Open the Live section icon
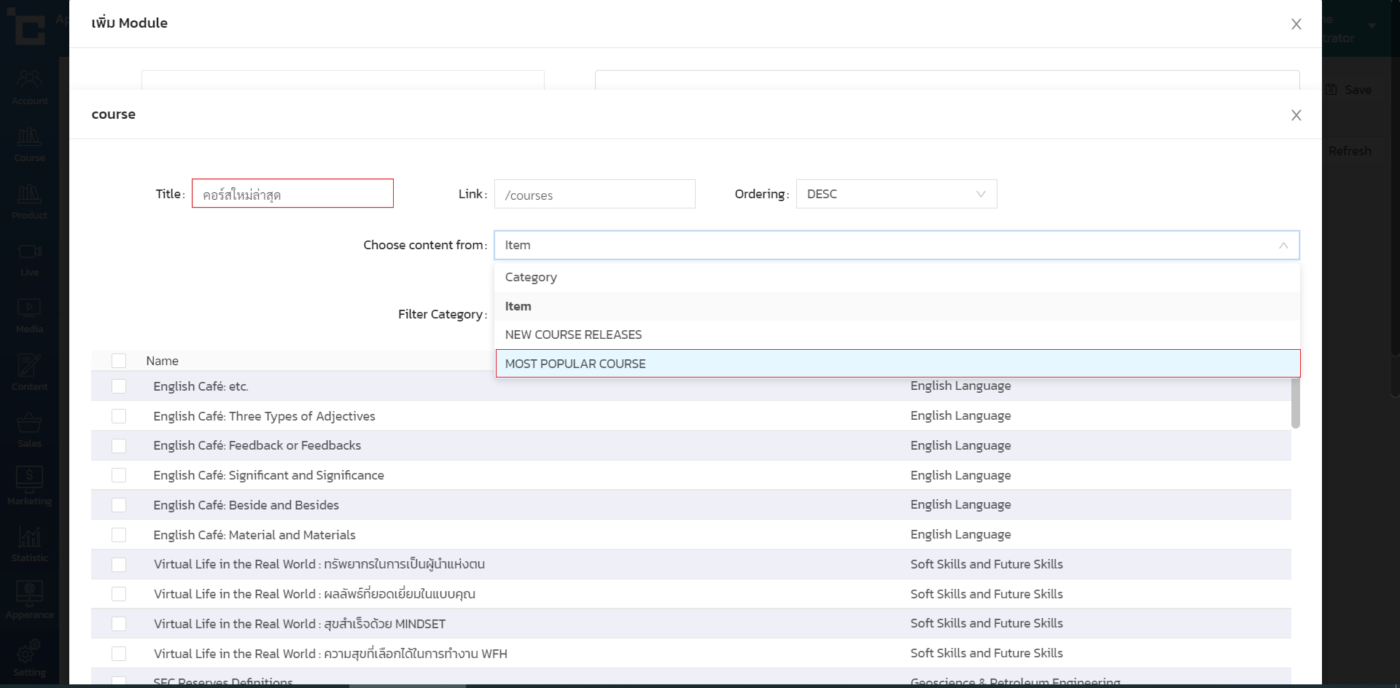This screenshot has width=1400, height=688. (x=29, y=255)
